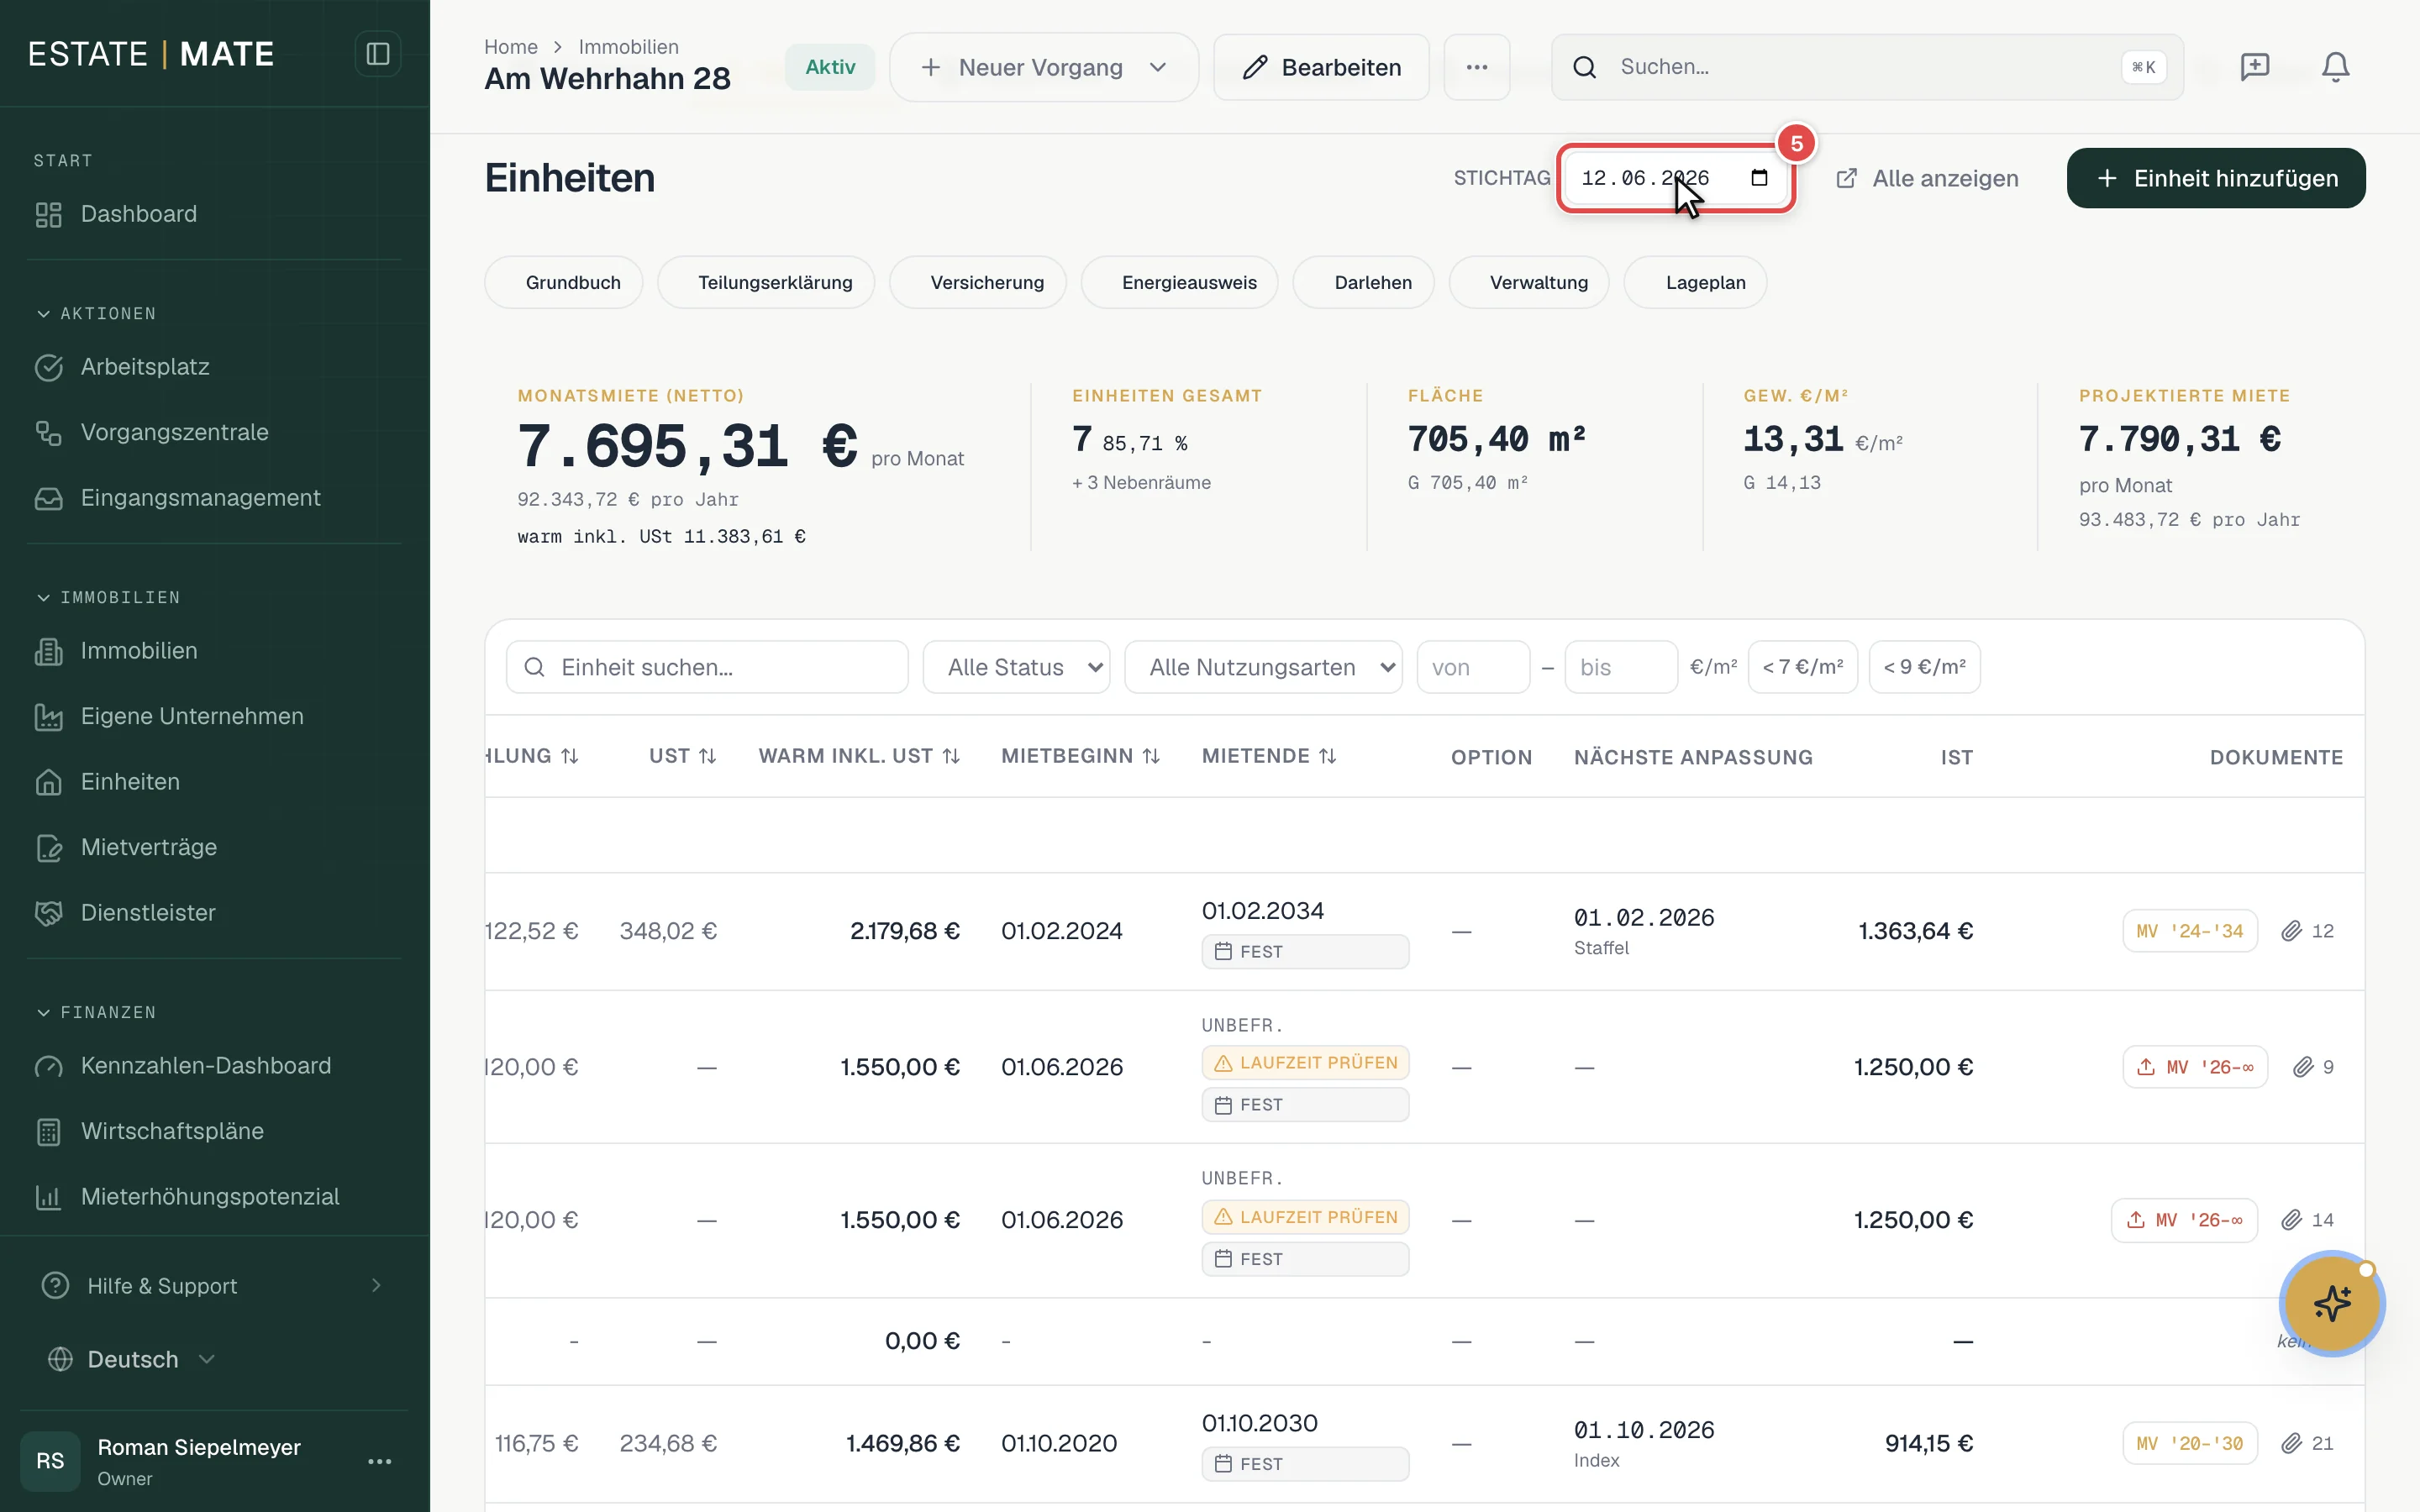Open the feedback chat icon

click(2254, 67)
